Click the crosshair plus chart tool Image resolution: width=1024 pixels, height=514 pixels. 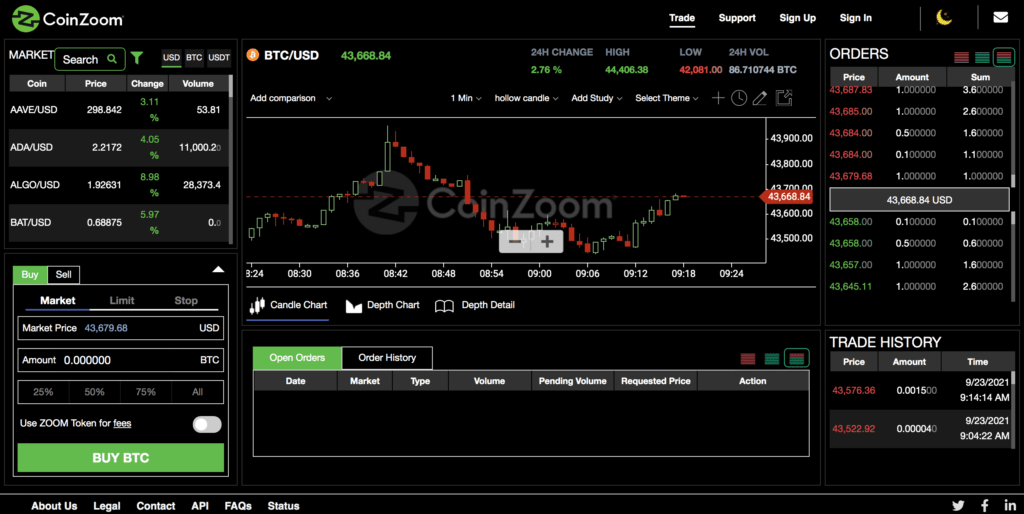coord(718,98)
